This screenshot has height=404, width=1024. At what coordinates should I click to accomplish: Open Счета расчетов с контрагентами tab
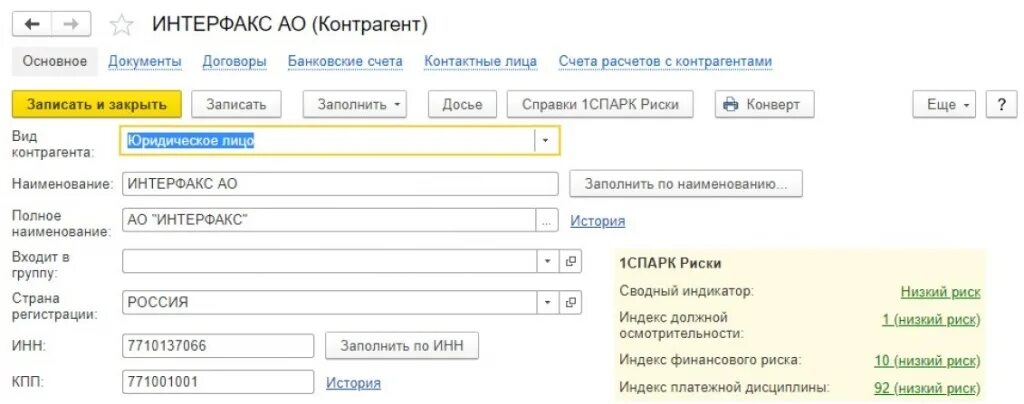pos(665,61)
